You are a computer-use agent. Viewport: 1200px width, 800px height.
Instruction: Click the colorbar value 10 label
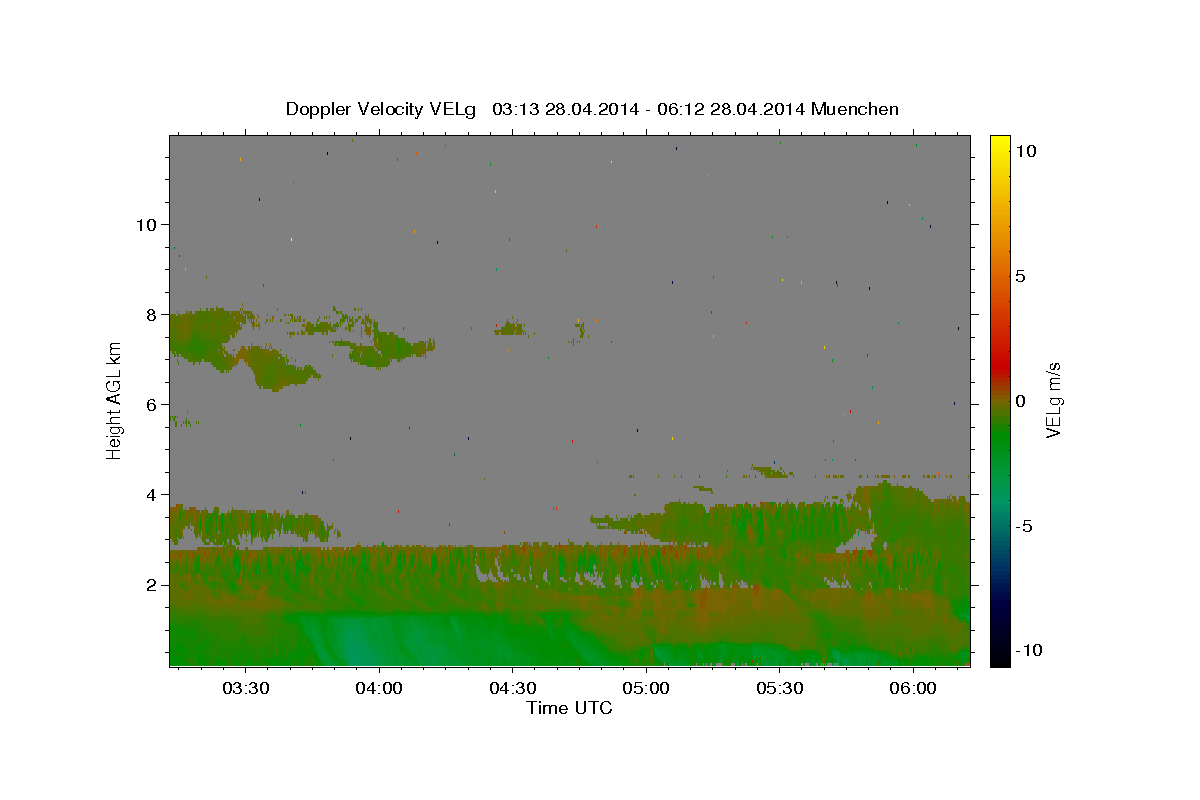(x=1025, y=151)
